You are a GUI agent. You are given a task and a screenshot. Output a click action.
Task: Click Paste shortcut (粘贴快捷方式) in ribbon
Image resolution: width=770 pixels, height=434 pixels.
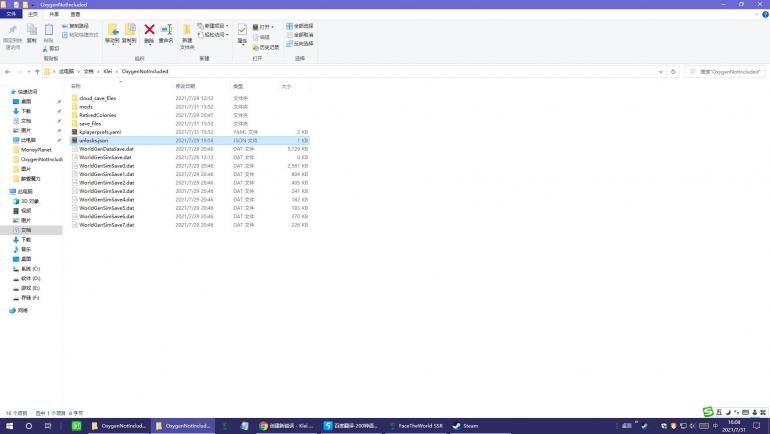click(x=80, y=35)
